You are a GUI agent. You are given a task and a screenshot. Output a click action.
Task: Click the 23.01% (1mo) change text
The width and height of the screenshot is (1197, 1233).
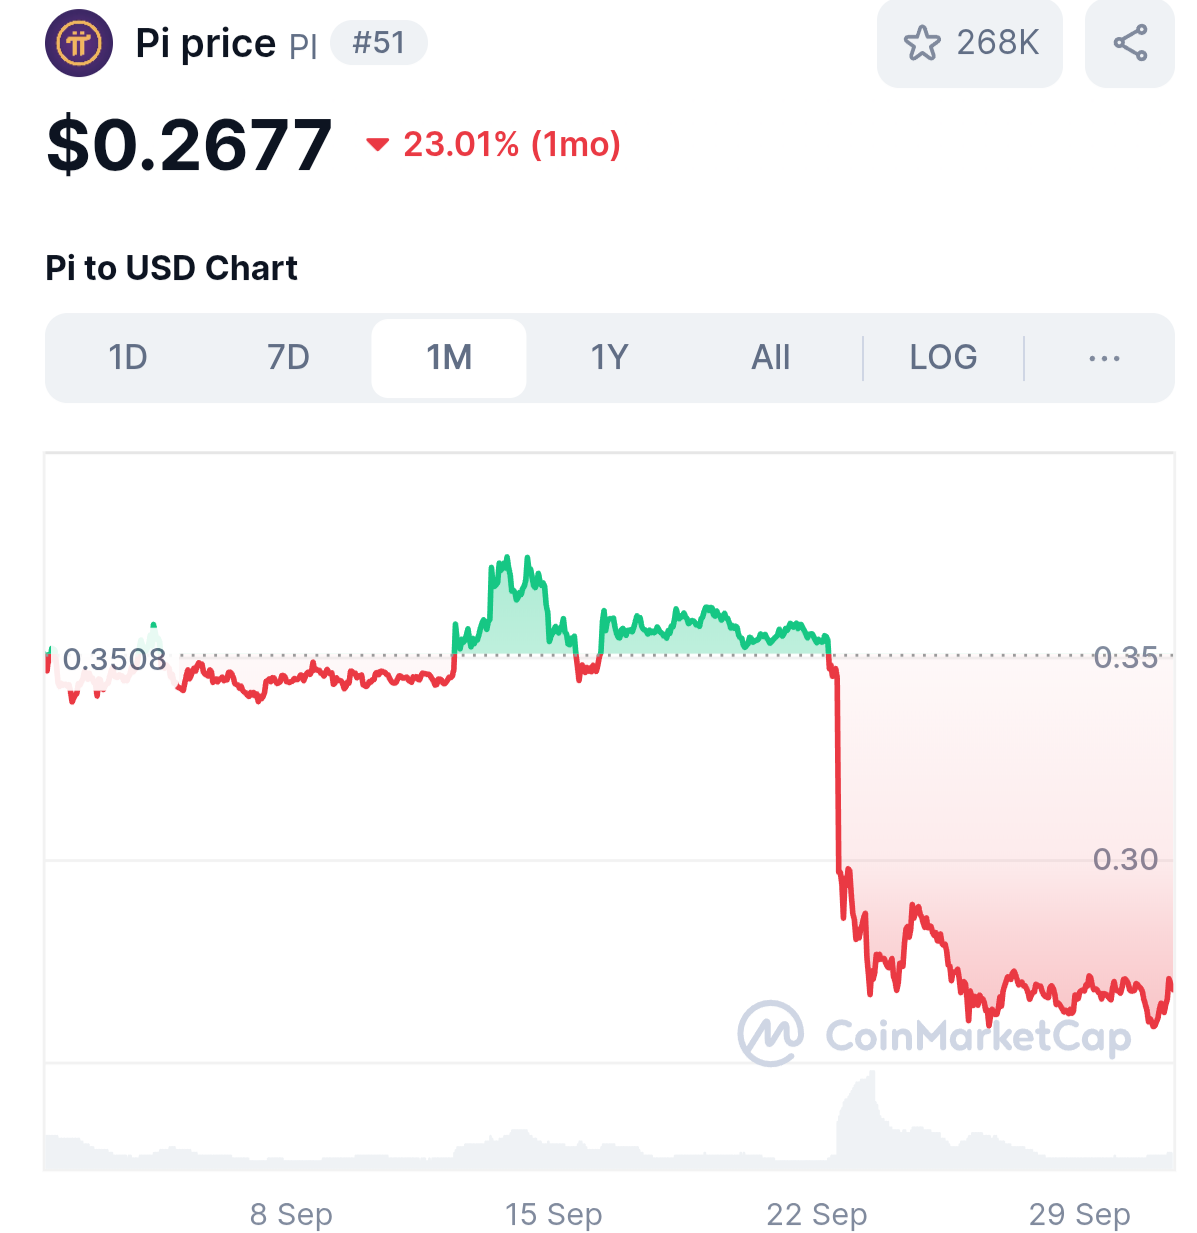[x=511, y=145]
